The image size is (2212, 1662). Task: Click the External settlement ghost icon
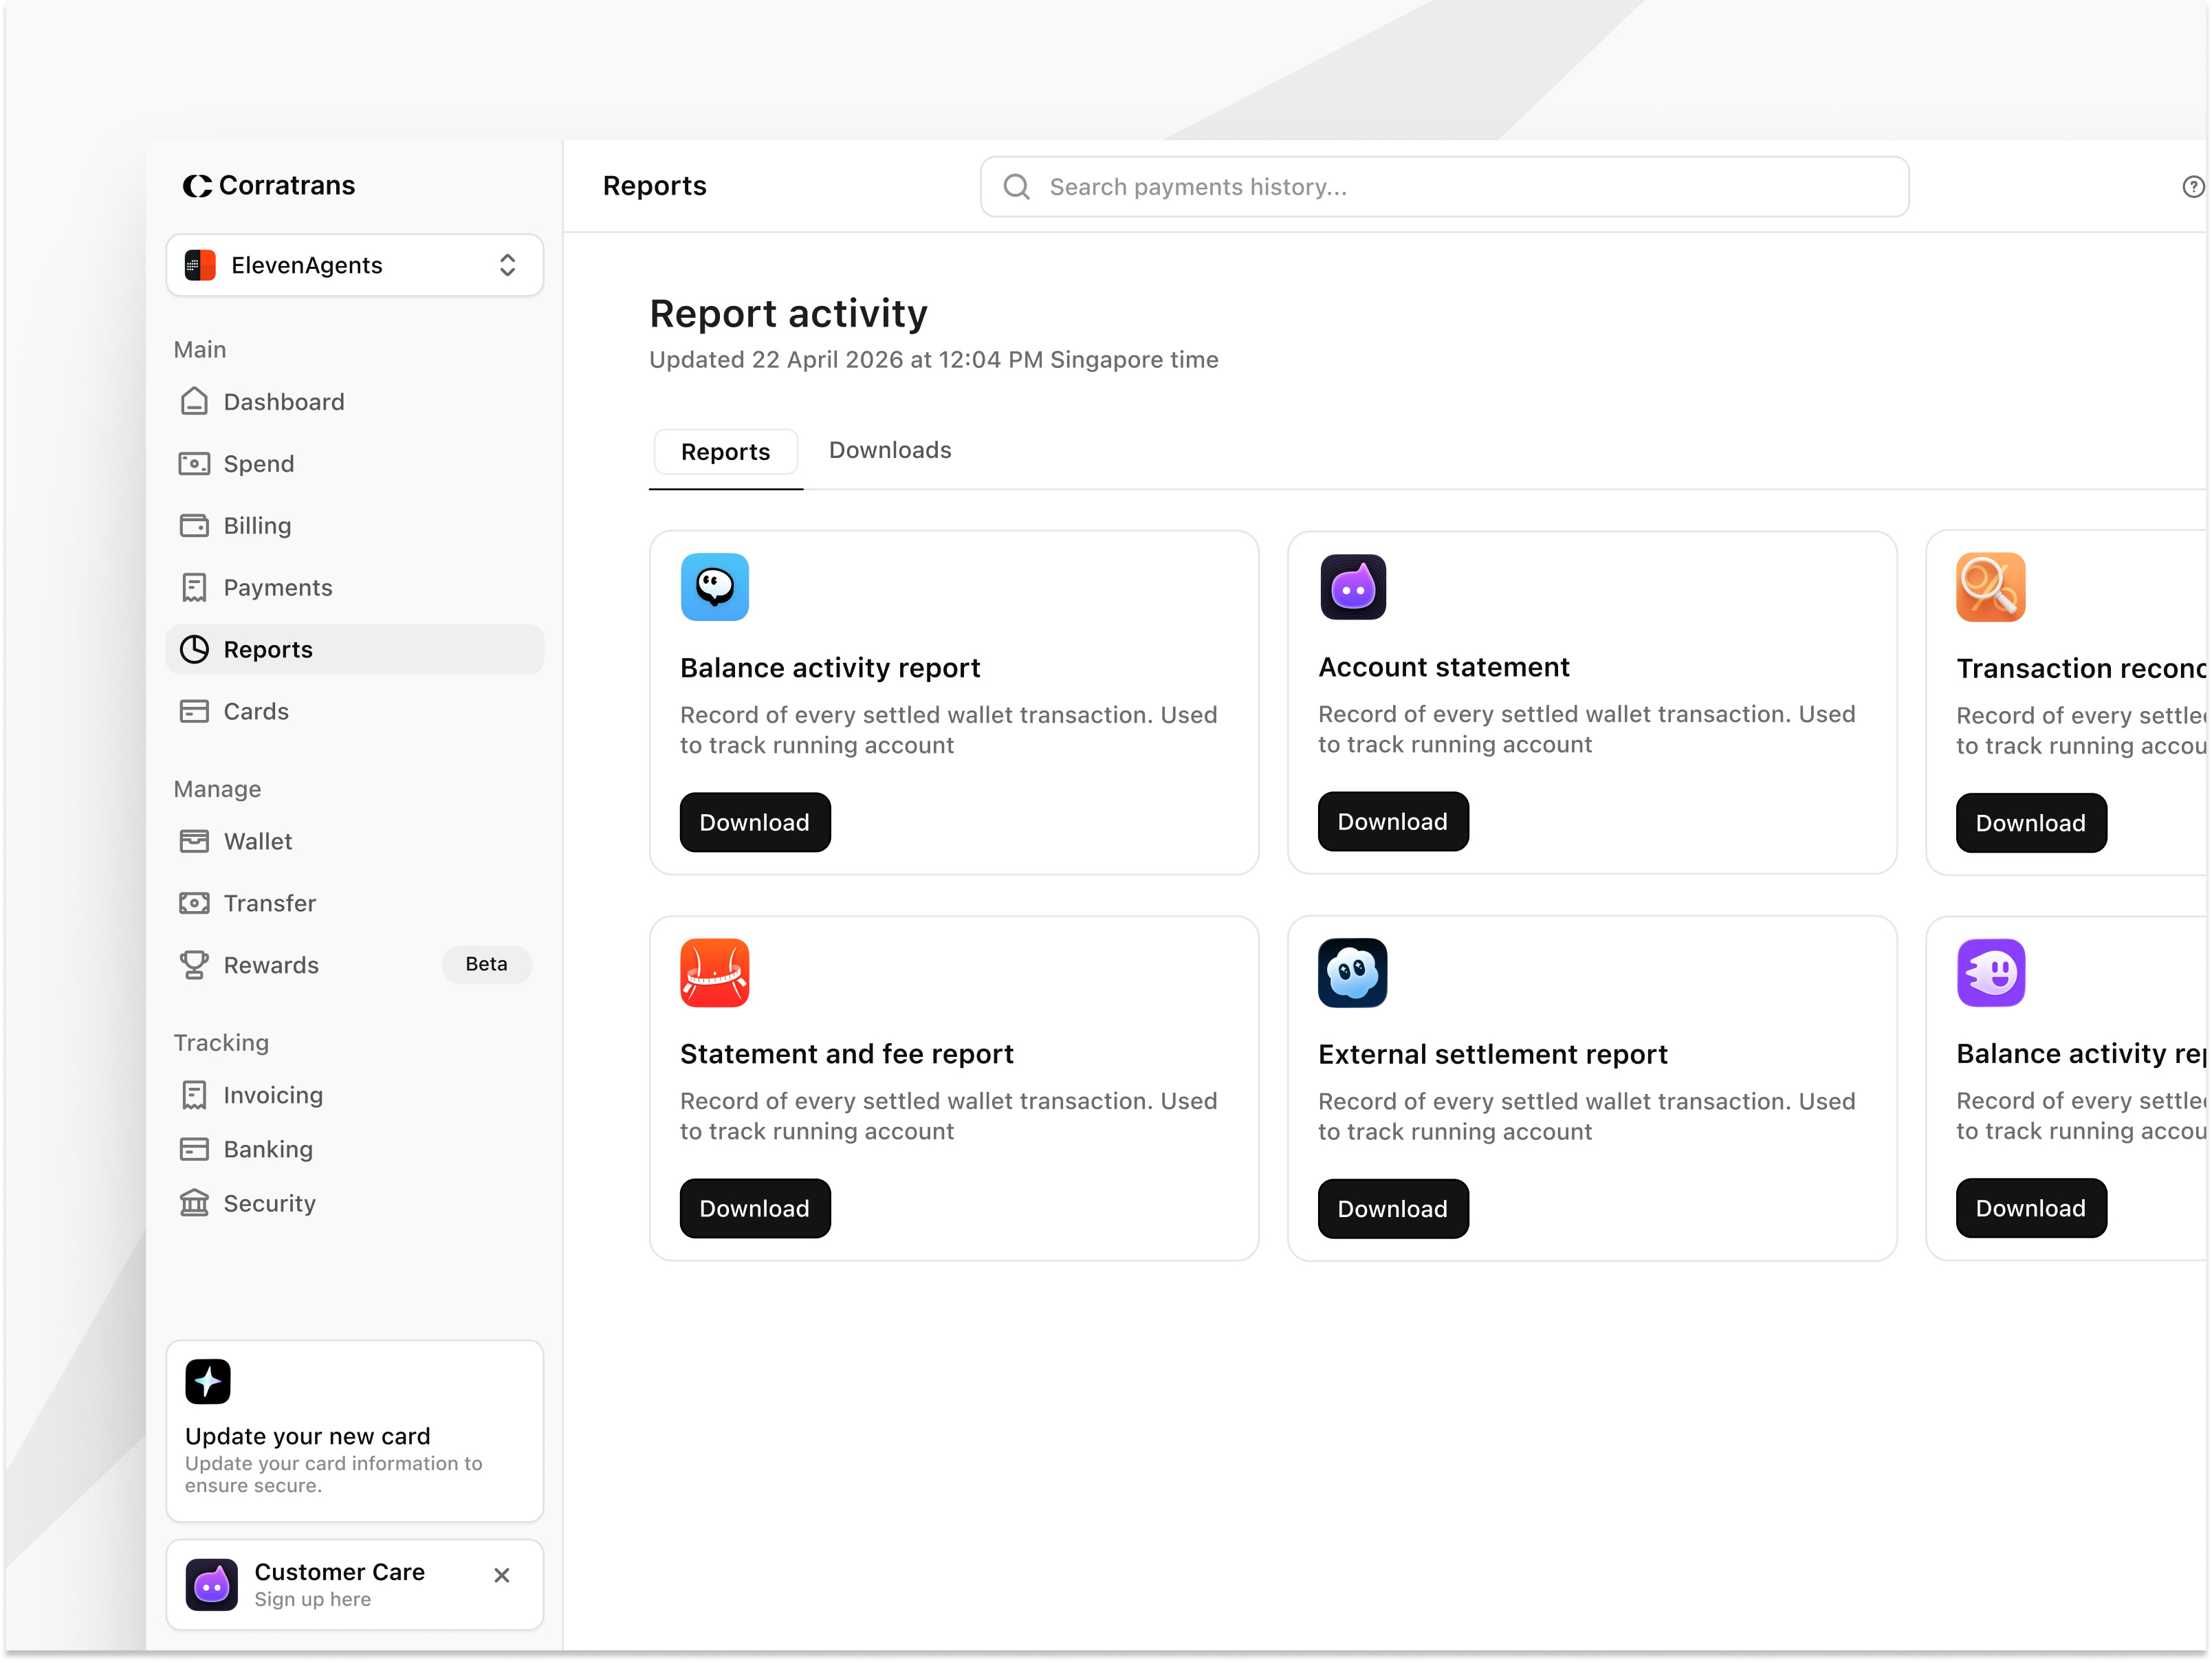(1353, 973)
